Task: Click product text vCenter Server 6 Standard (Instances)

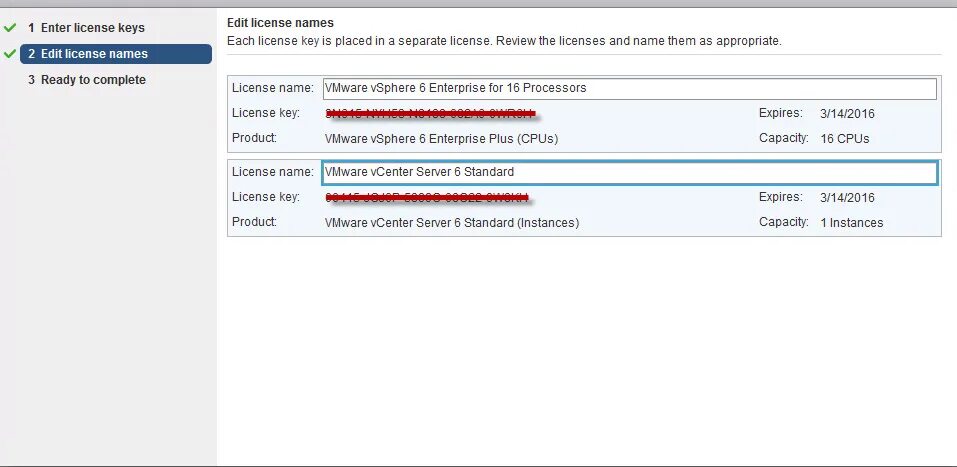Action: pos(451,222)
